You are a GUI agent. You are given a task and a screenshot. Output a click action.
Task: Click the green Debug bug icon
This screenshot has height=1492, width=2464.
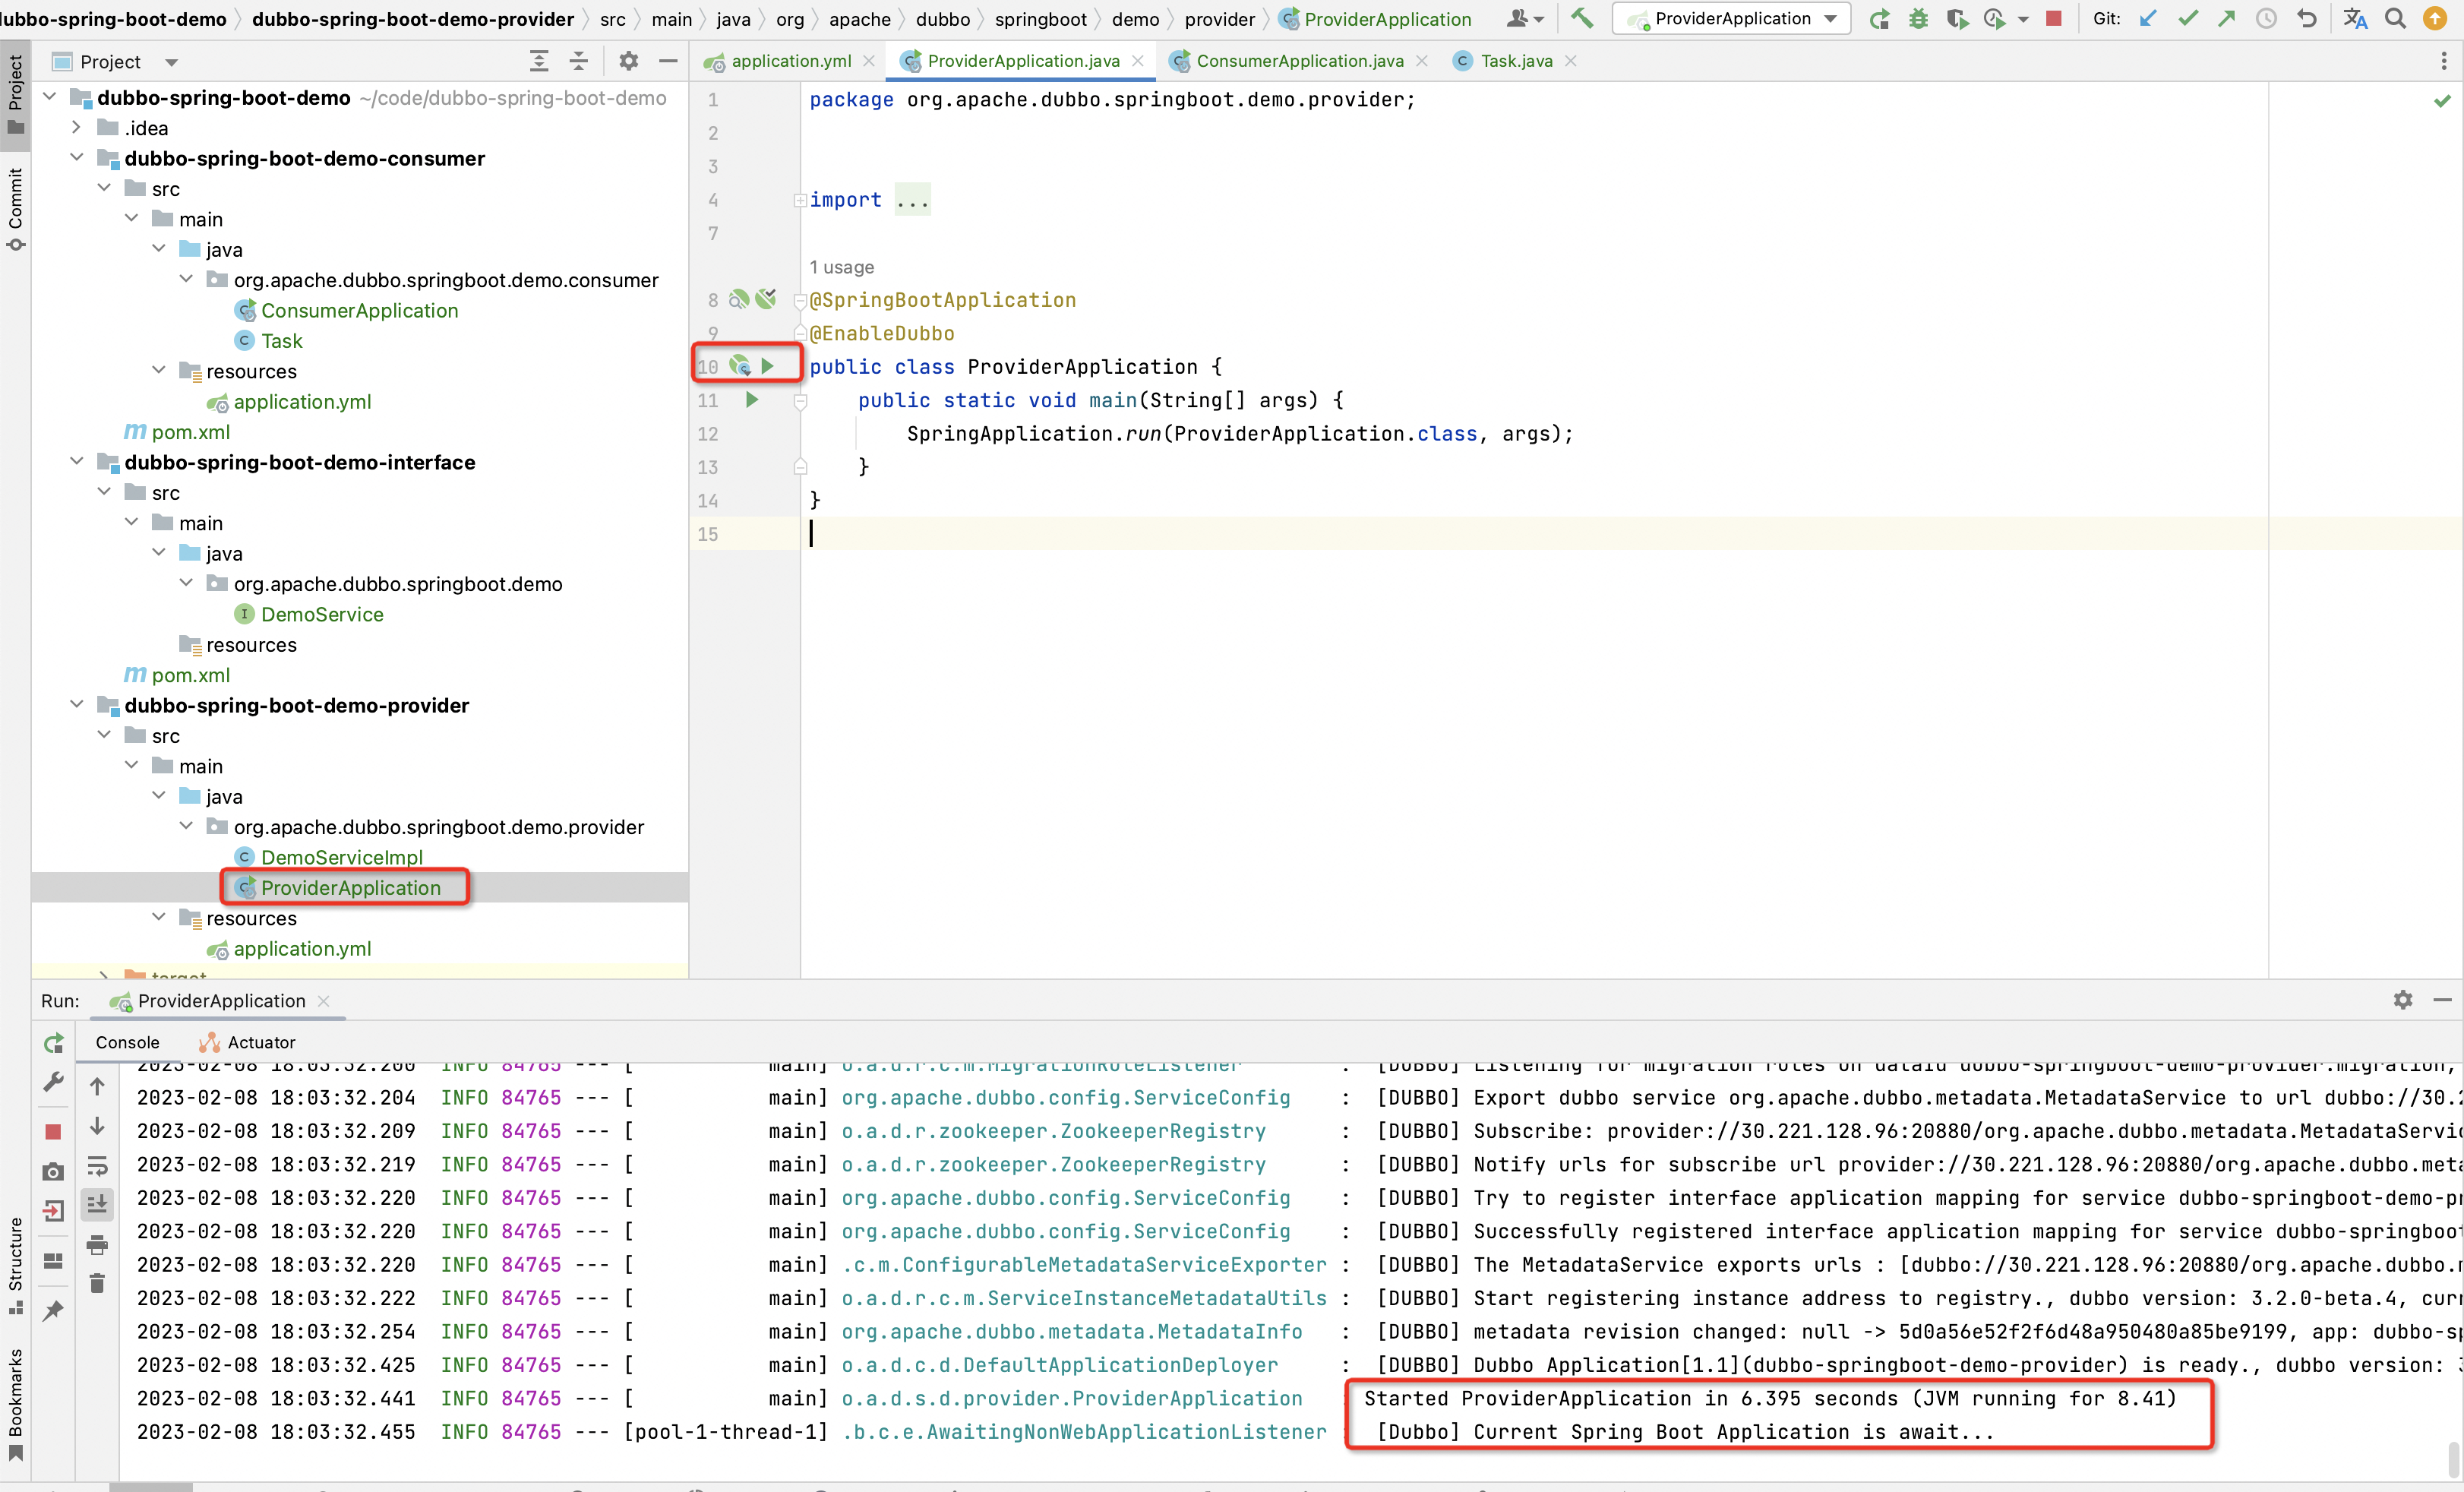tap(1918, 19)
